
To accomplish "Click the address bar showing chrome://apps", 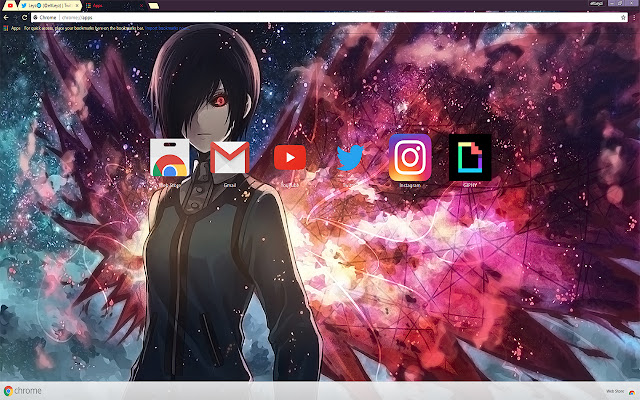I will pyautogui.click(x=327, y=18).
